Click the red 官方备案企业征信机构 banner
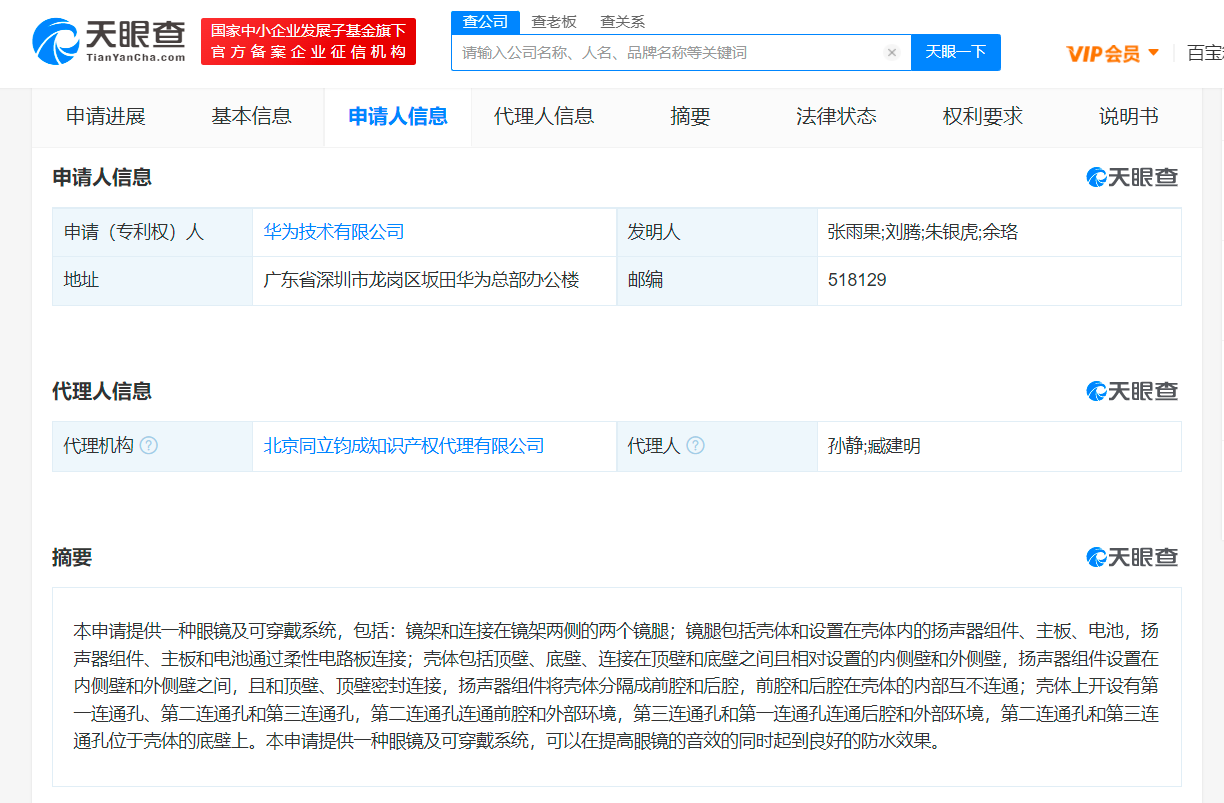This screenshot has height=803, width=1224. pyautogui.click(x=308, y=41)
